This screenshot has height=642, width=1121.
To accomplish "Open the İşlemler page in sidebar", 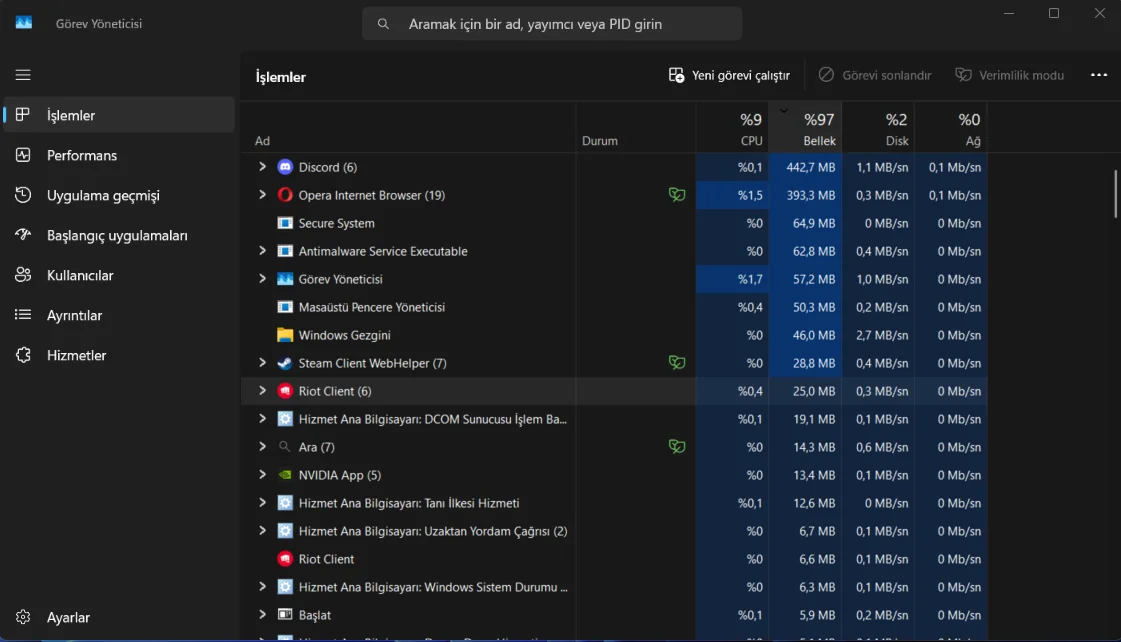I will pos(119,115).
